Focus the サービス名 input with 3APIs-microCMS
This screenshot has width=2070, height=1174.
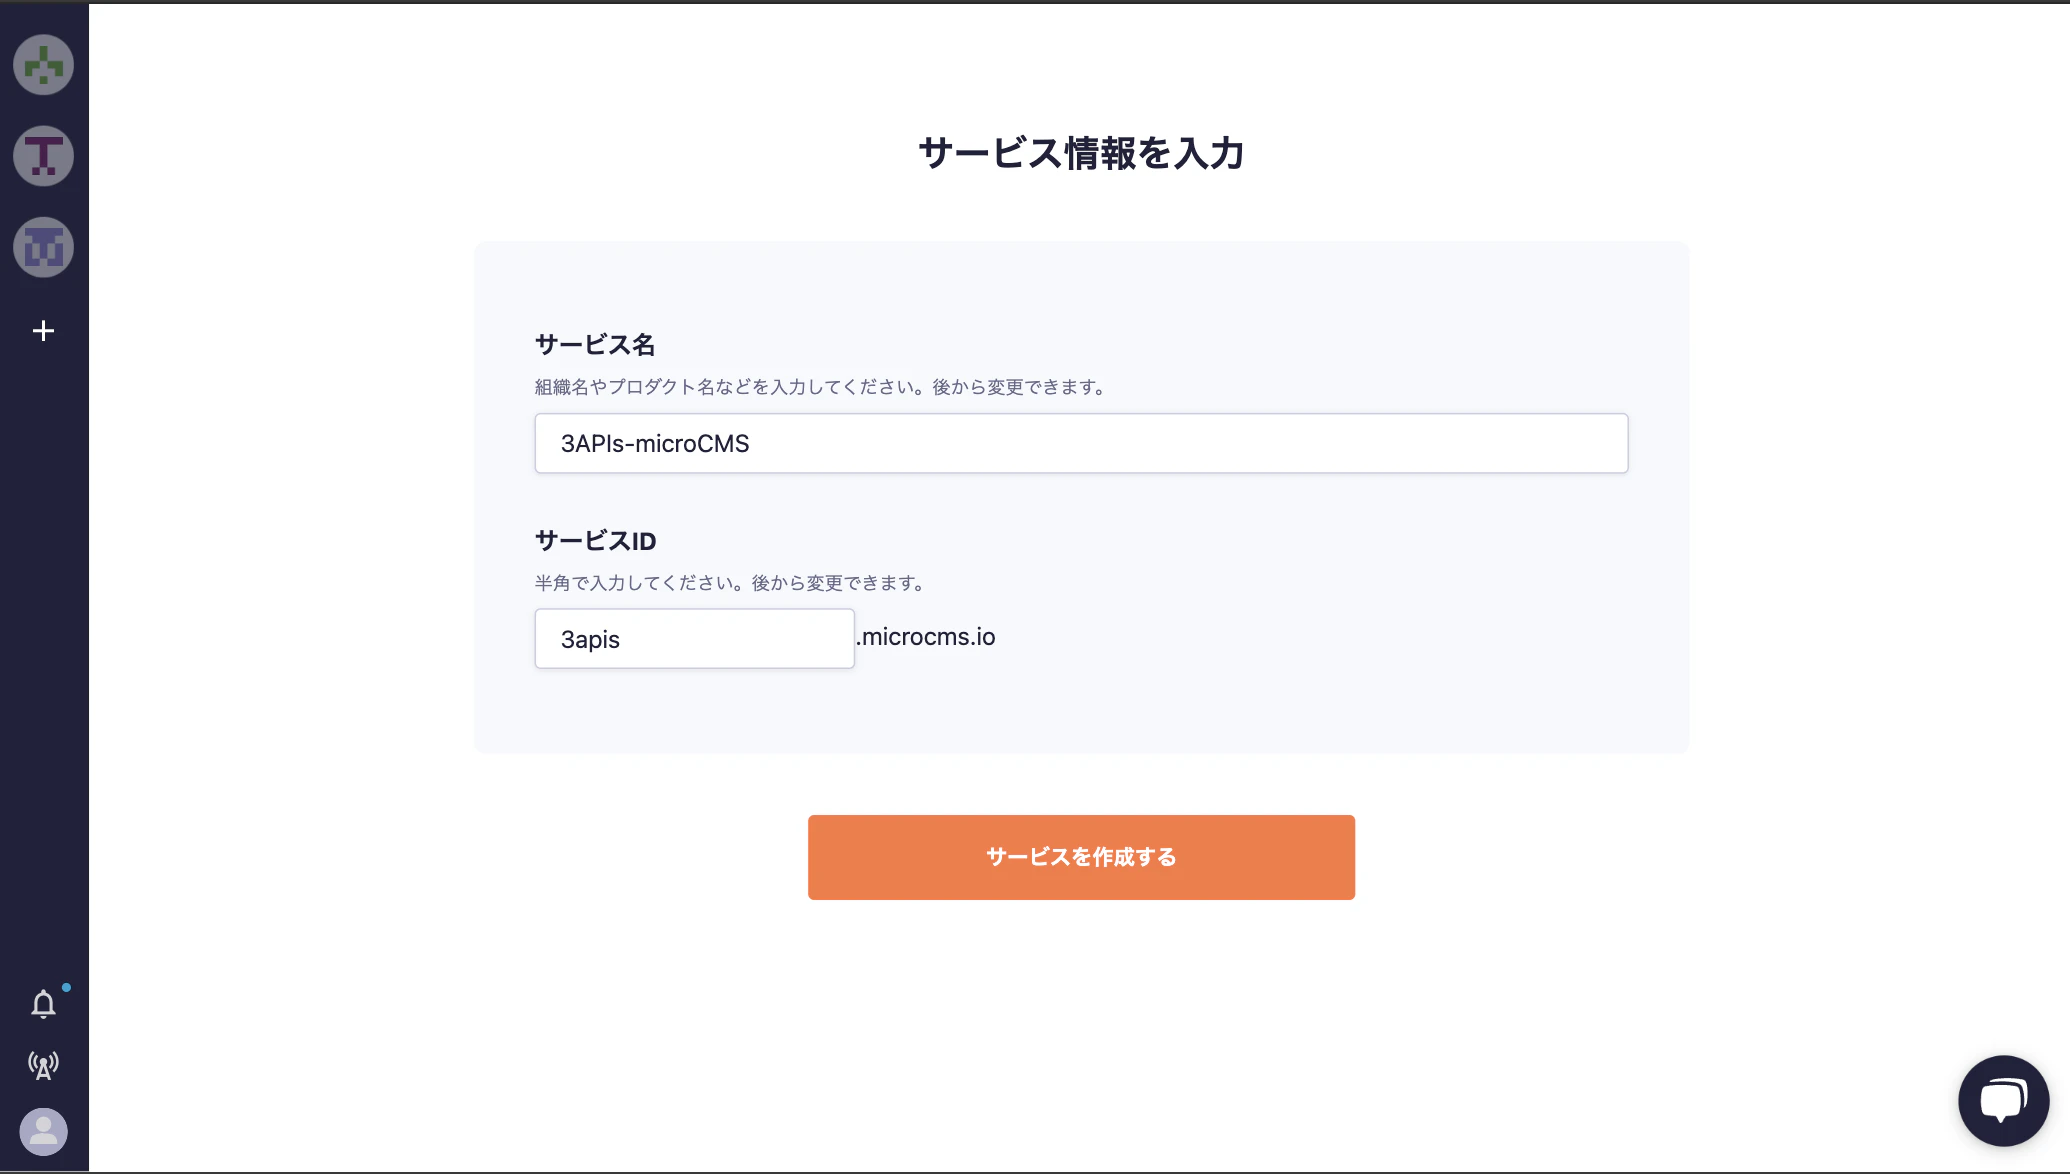(x=1081, y=443)
